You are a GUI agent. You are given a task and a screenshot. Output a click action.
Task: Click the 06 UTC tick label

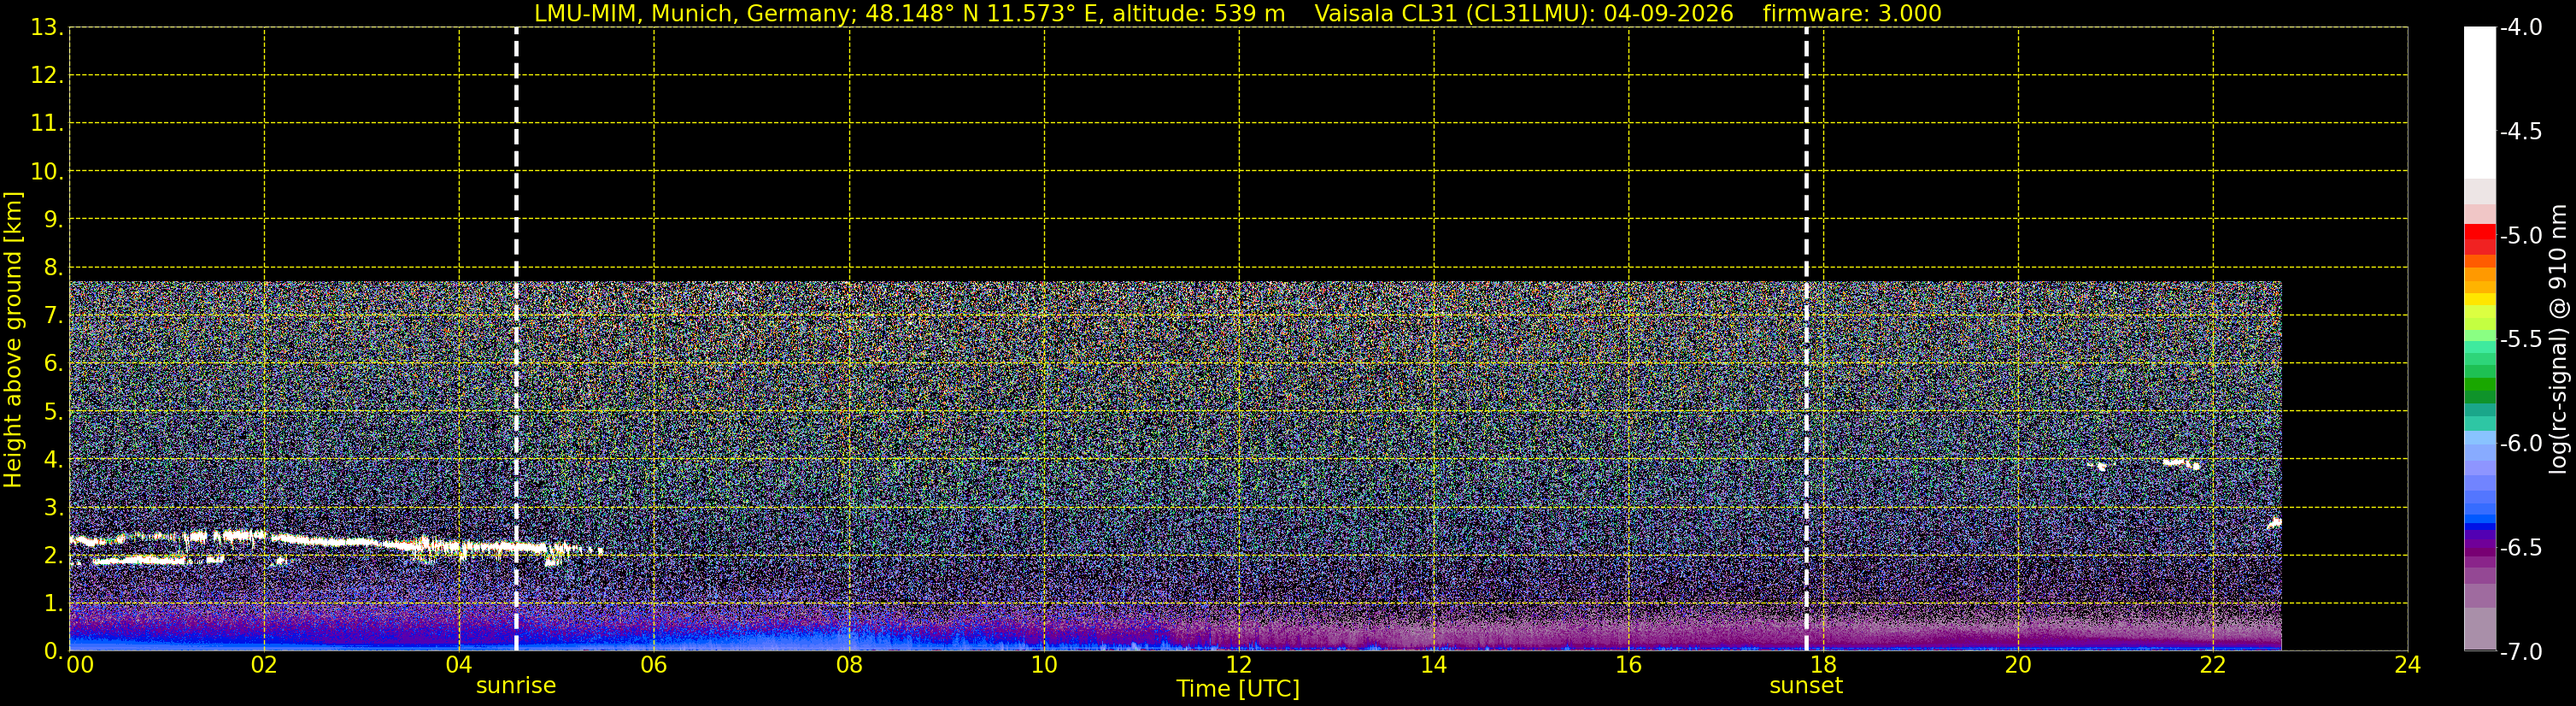pos(653,665)
